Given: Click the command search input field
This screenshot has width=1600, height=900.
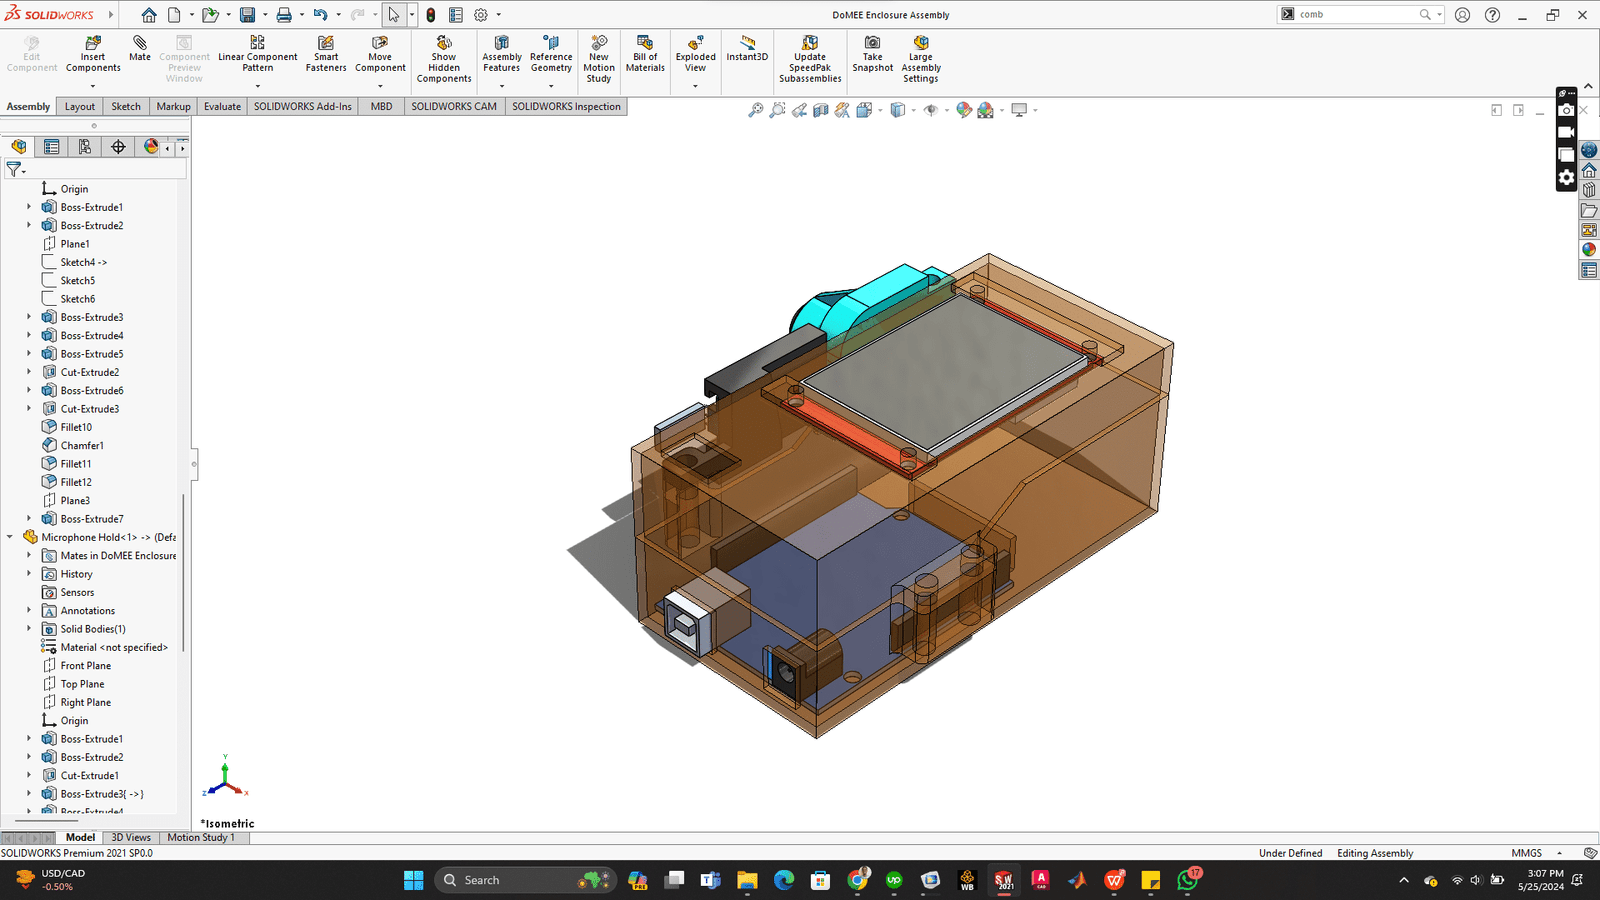Looking at the screenshot, I should click(x=1355, y=15).
